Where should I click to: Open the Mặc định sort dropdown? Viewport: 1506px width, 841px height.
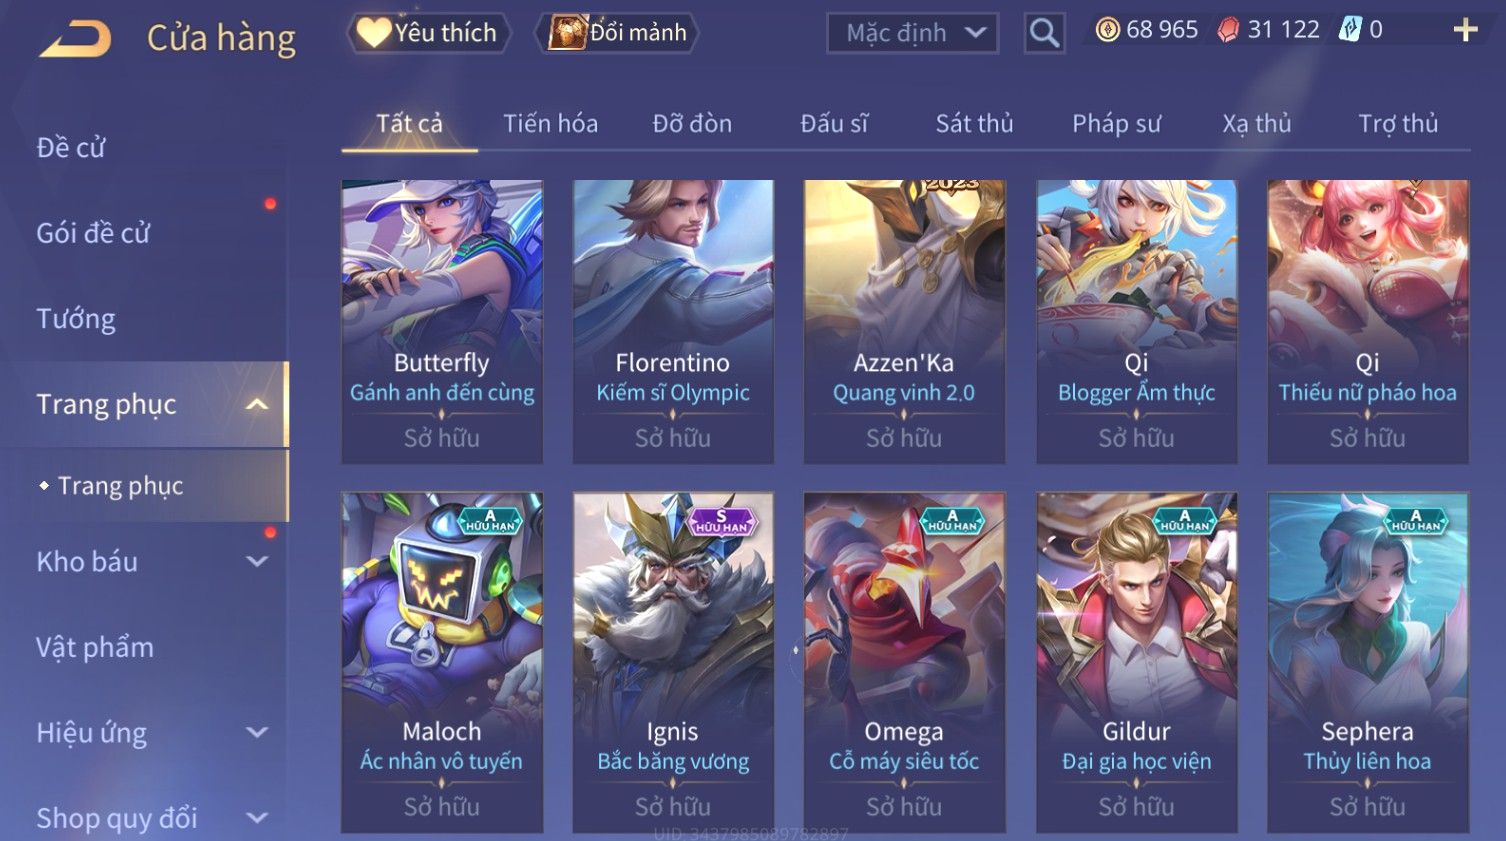pos(912,33)
